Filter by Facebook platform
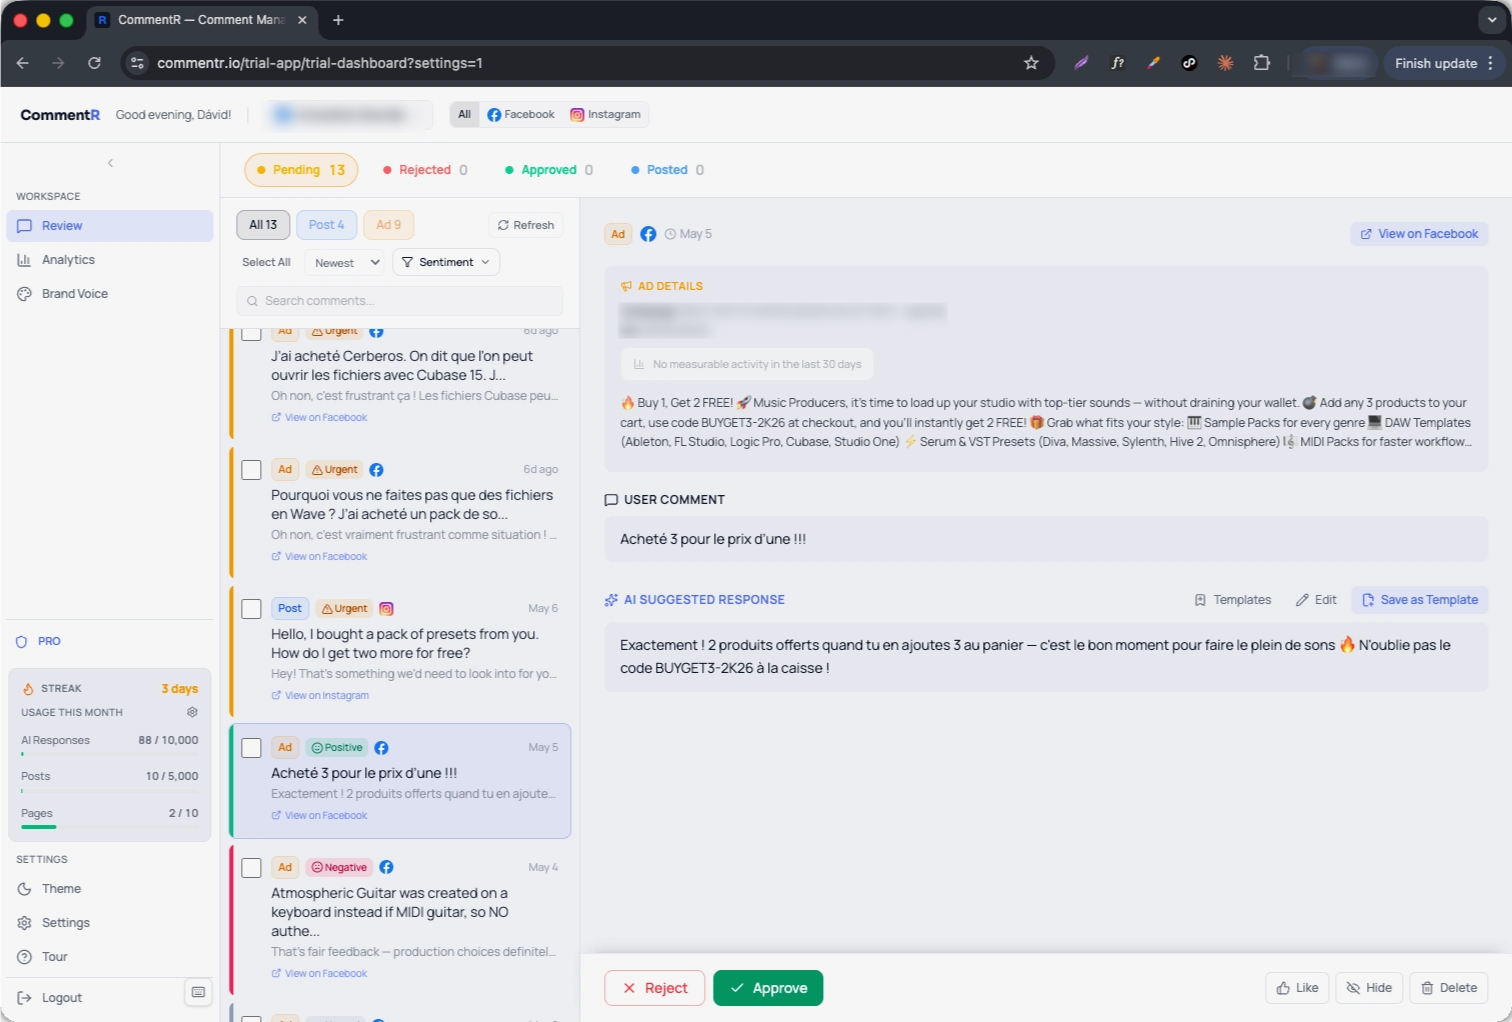The image size is (1512, 1022). 520,115
